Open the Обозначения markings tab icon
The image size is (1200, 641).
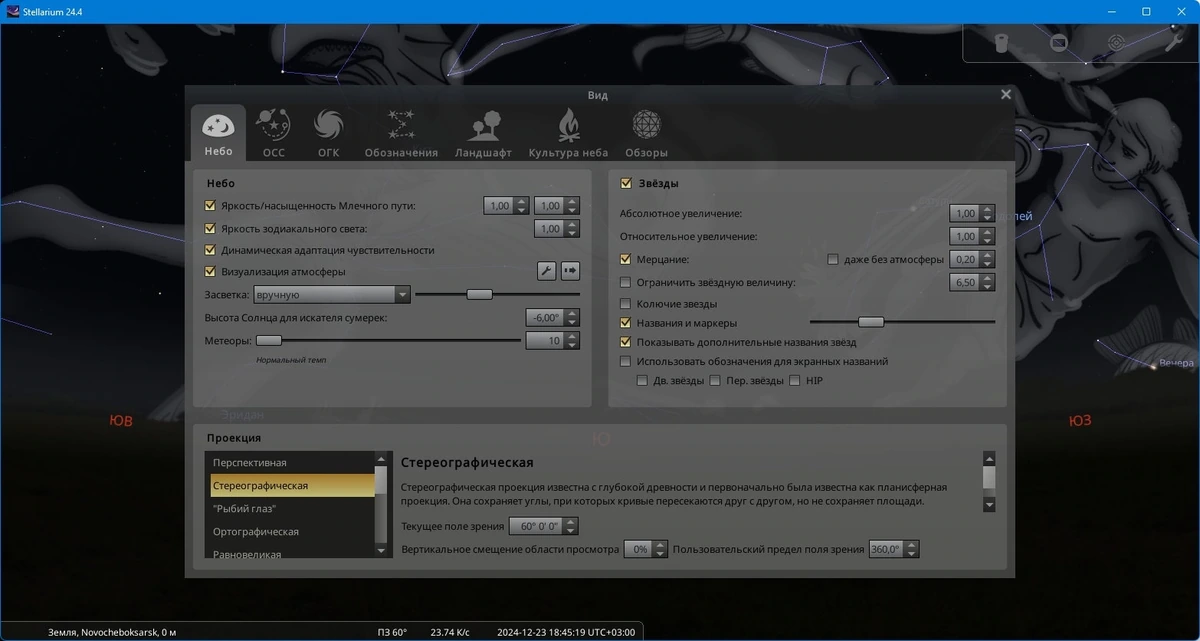tap(401, 133)
